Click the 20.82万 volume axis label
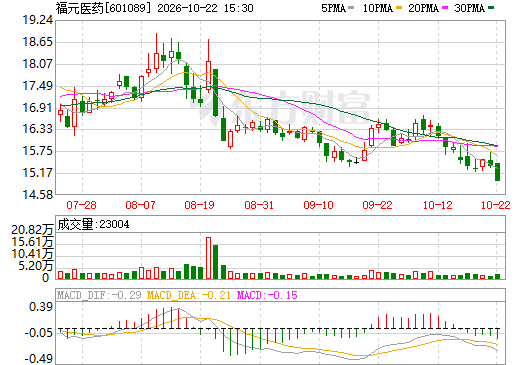Viewport: 520px width, 365px height. pos(33,230)
